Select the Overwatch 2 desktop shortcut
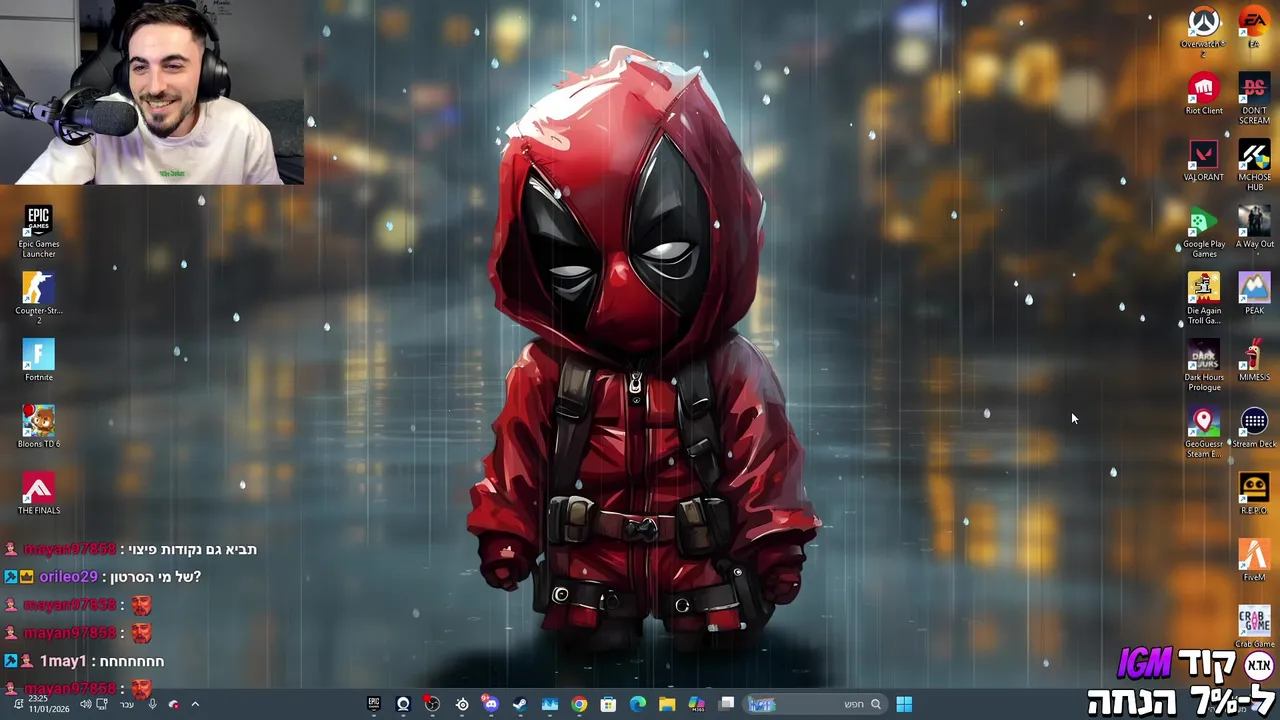Screen dimensions: 1280x720 coord(1204,30)
